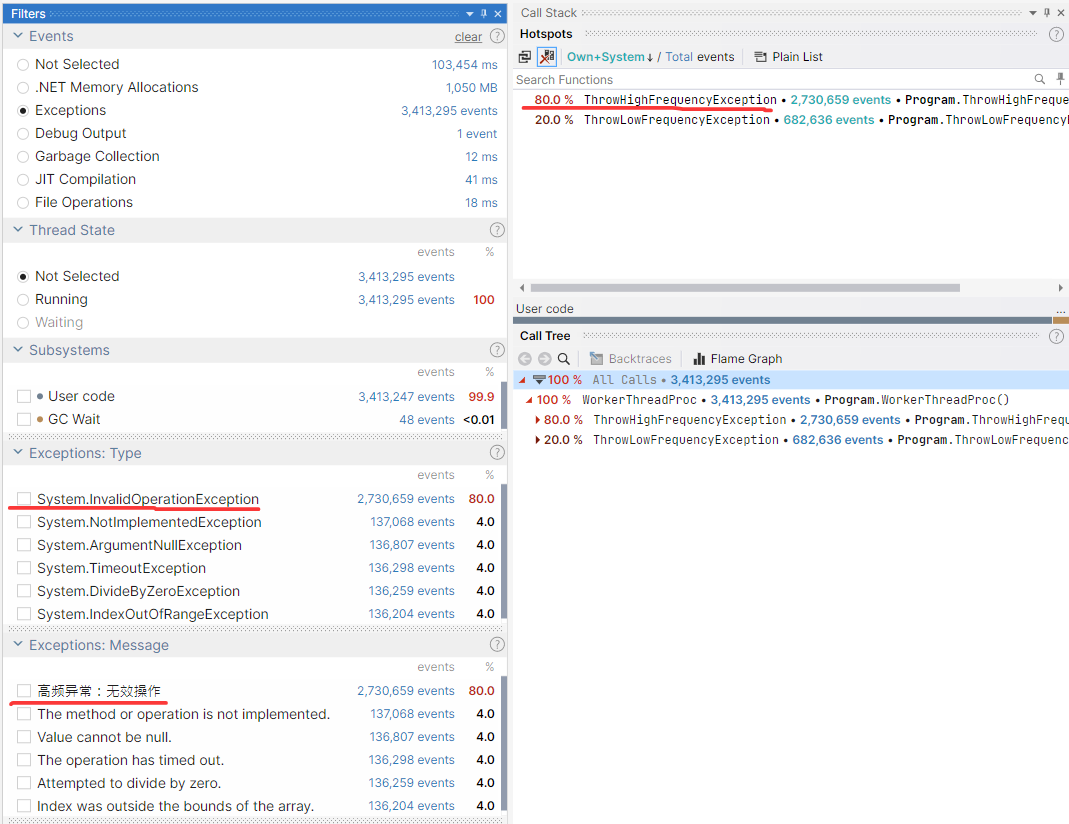1069x824 pixels.
Task: Select the ThrowHighFrequencyException hotspot row
Action: (791, 100)
